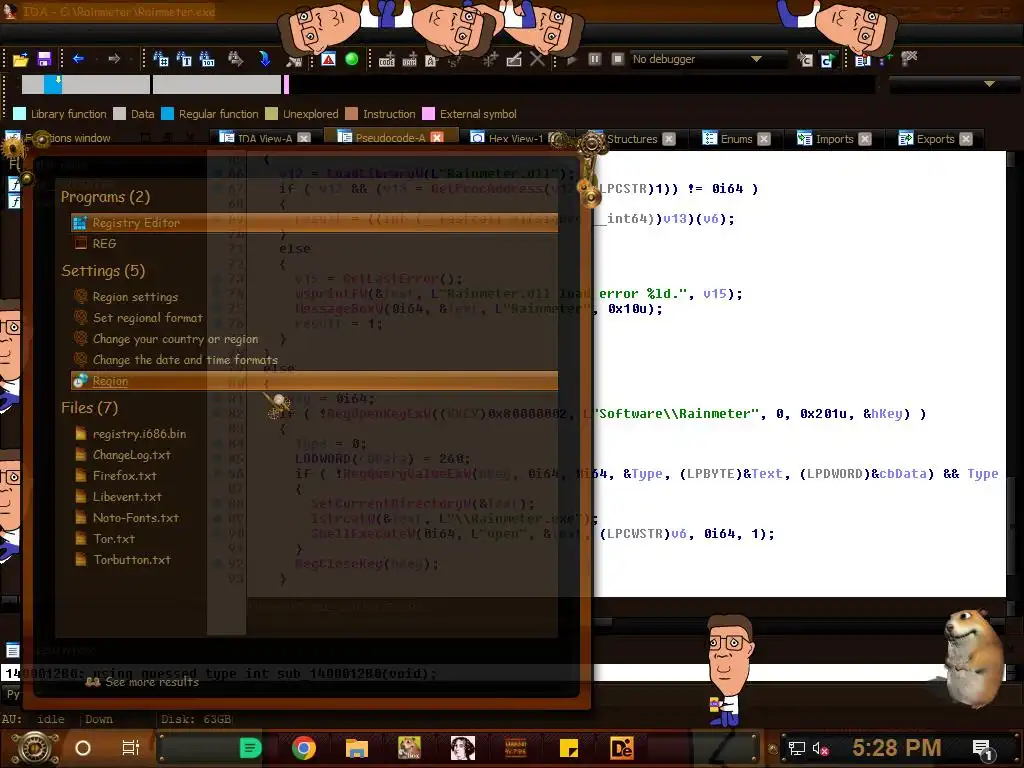Open Task View on the taskbar
Viewport: 1024px width, 768px height.
(x=130, y=748)
